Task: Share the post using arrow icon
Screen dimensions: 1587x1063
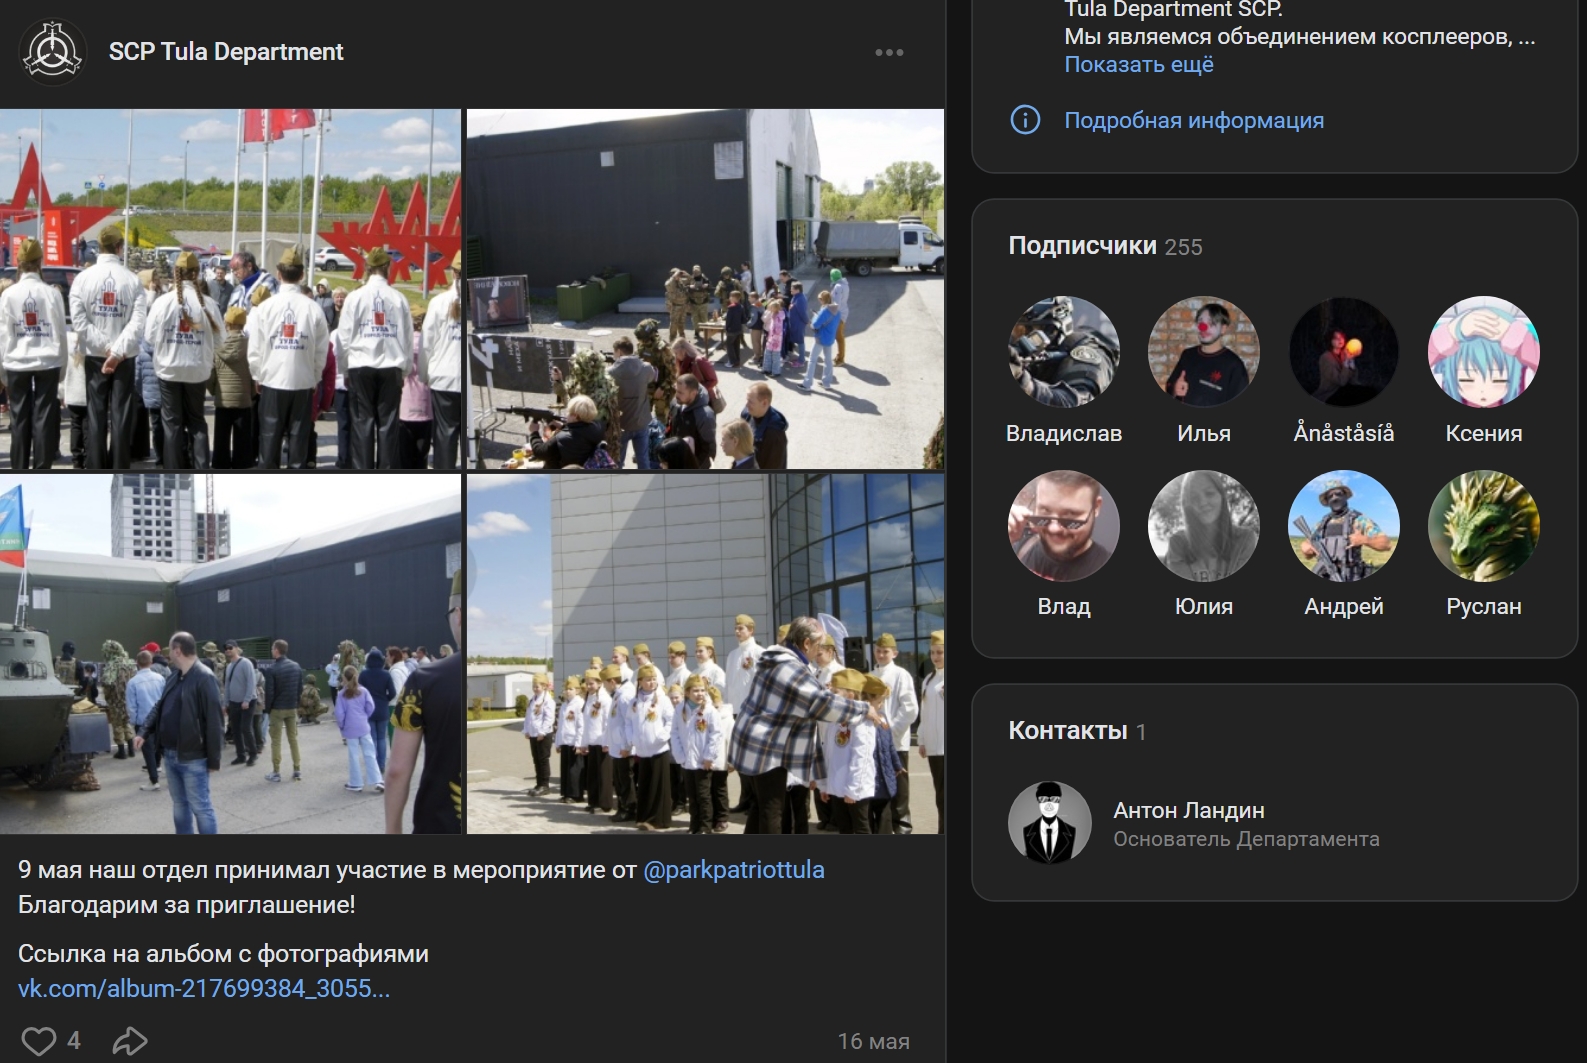Action: click(x=130, y=1041)
